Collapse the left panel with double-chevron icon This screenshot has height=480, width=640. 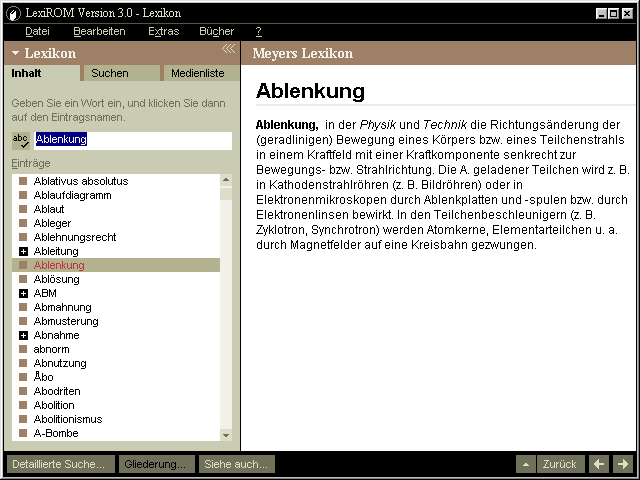pos(228,49)
